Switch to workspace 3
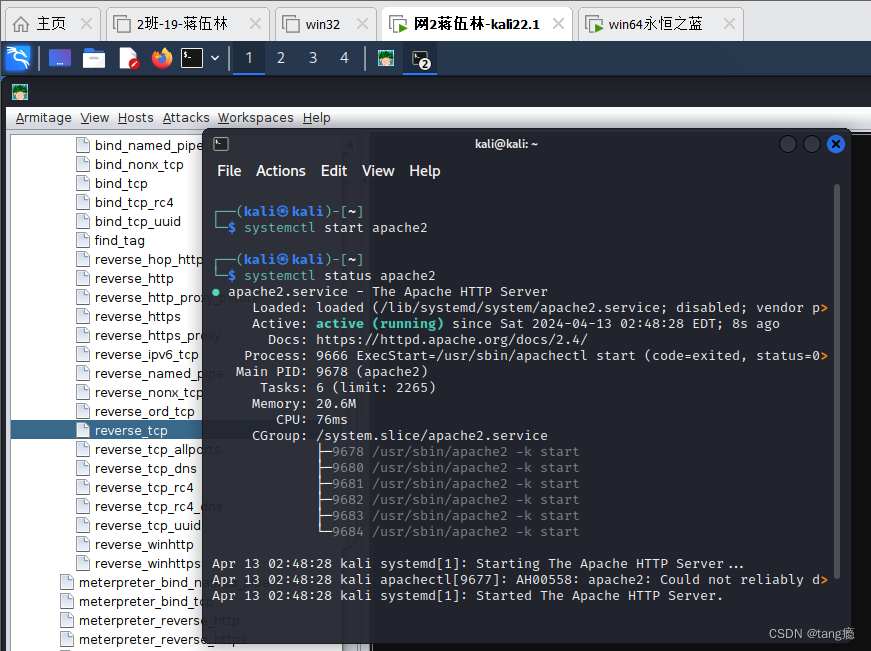Screen dimensions: 871x651 313,58
